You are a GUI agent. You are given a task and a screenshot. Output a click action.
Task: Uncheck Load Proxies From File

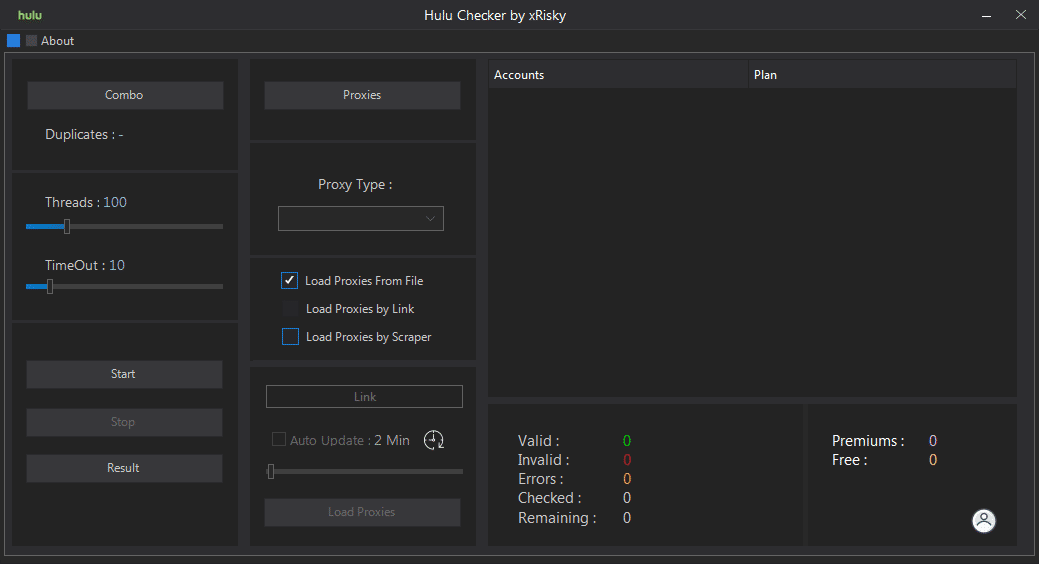tap(290, 280)
